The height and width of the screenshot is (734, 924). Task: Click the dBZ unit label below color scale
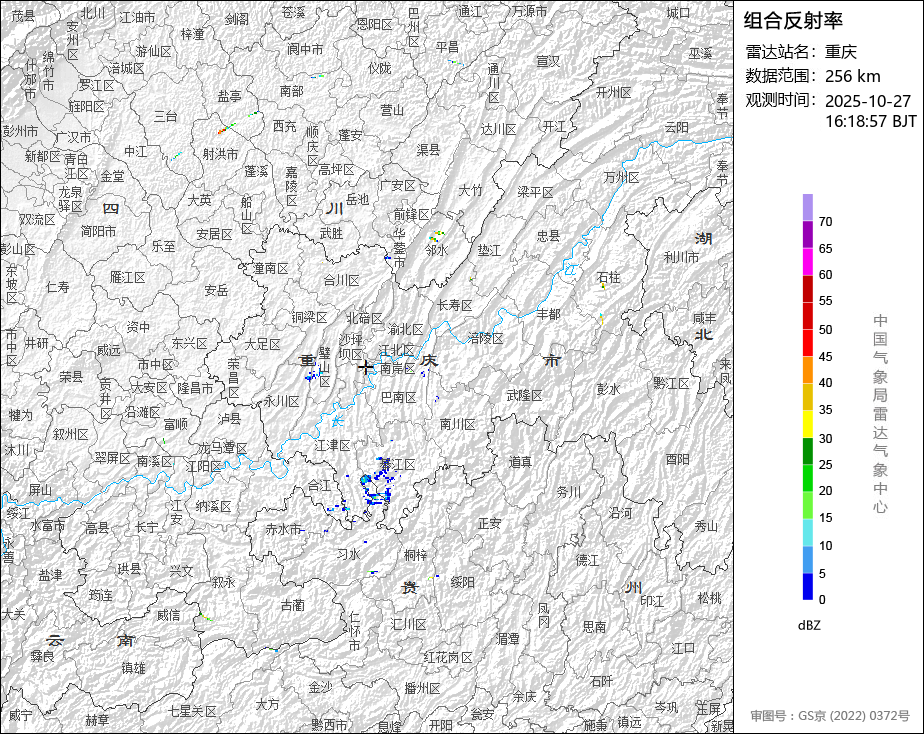(809, 626)
